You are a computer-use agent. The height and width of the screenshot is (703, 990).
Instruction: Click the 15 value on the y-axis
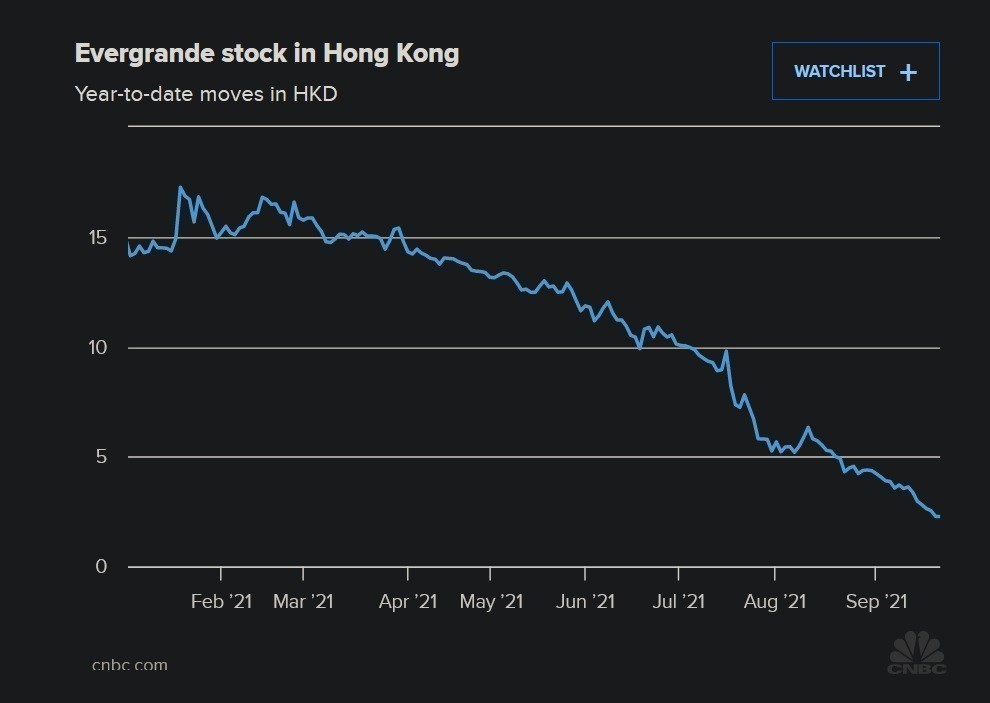[99, 238]
